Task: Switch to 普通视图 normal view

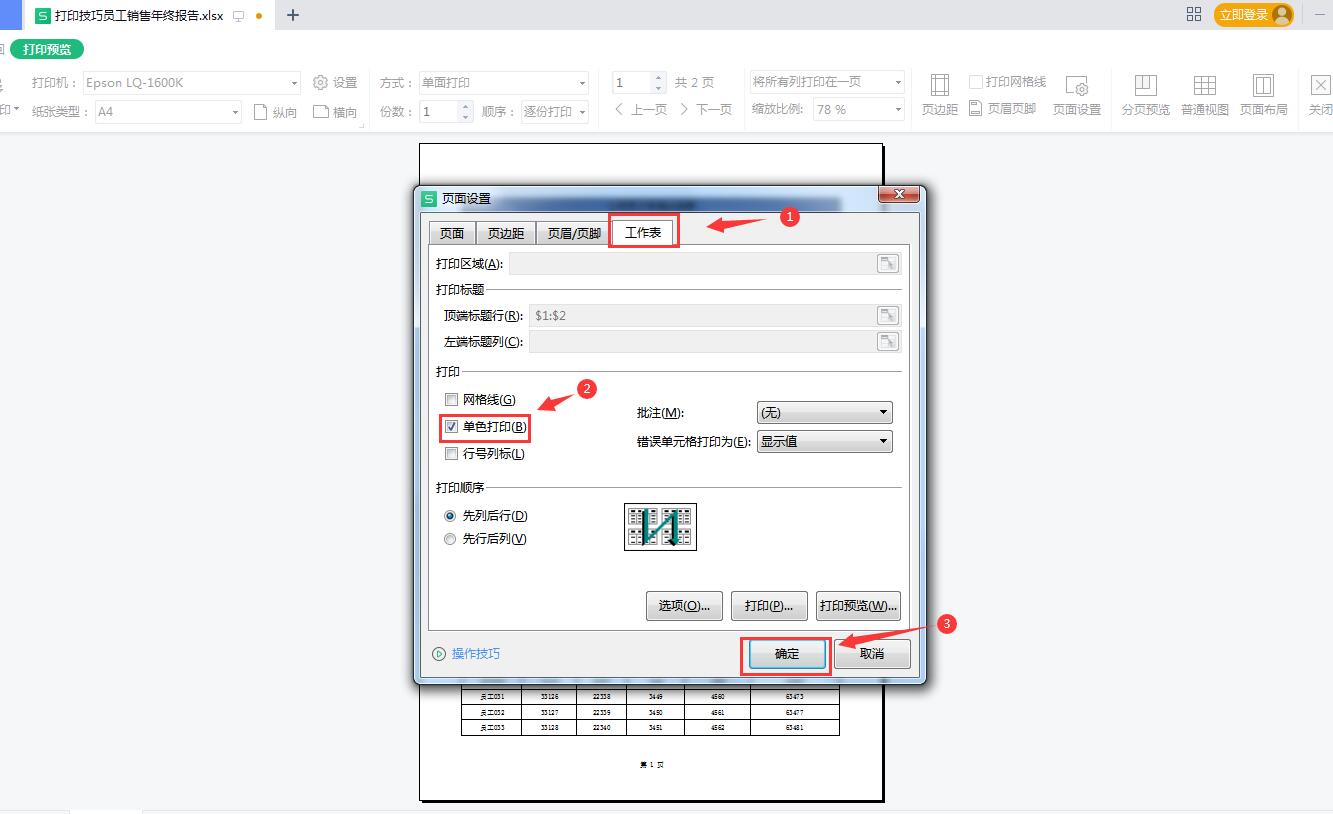Action: click(1204, 94)
